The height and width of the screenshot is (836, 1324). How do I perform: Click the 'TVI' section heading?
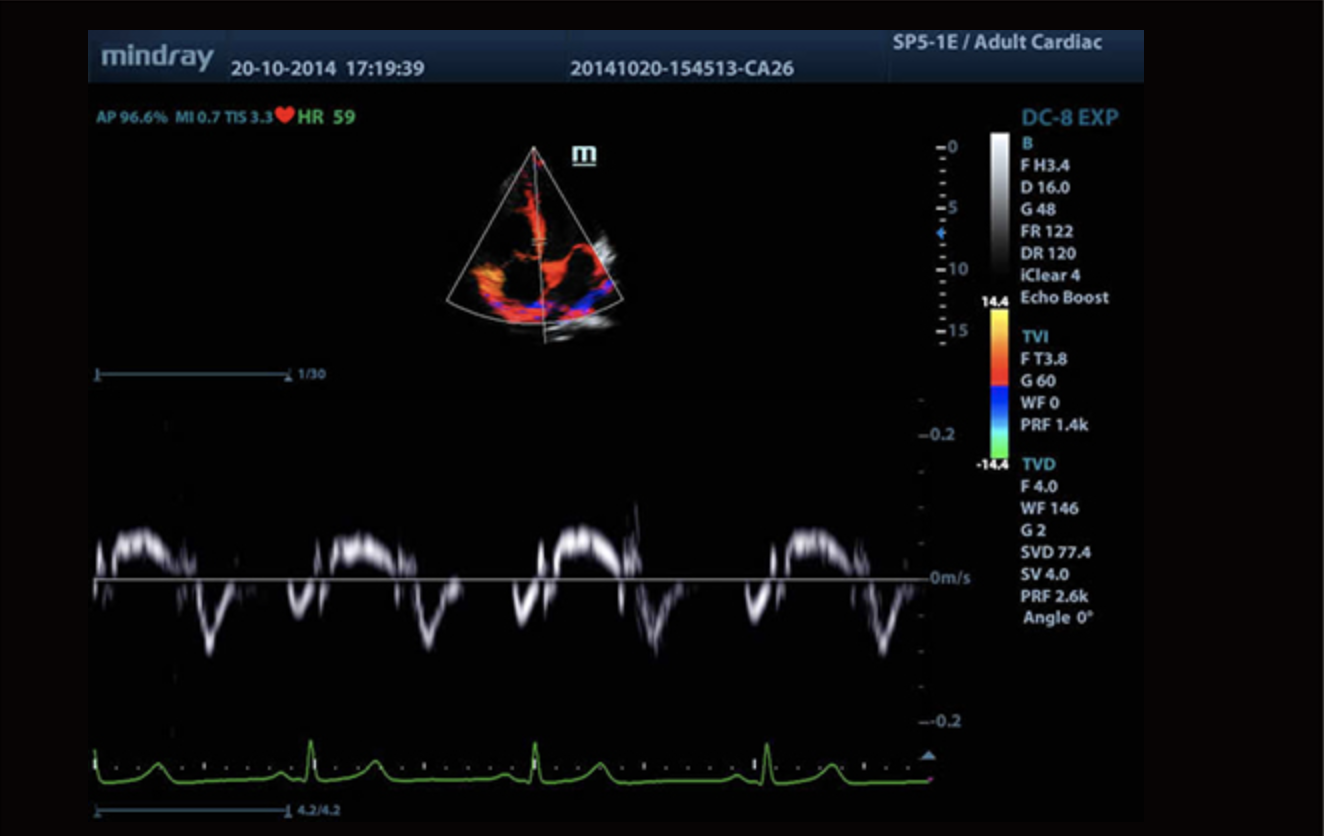(1036, 337)
